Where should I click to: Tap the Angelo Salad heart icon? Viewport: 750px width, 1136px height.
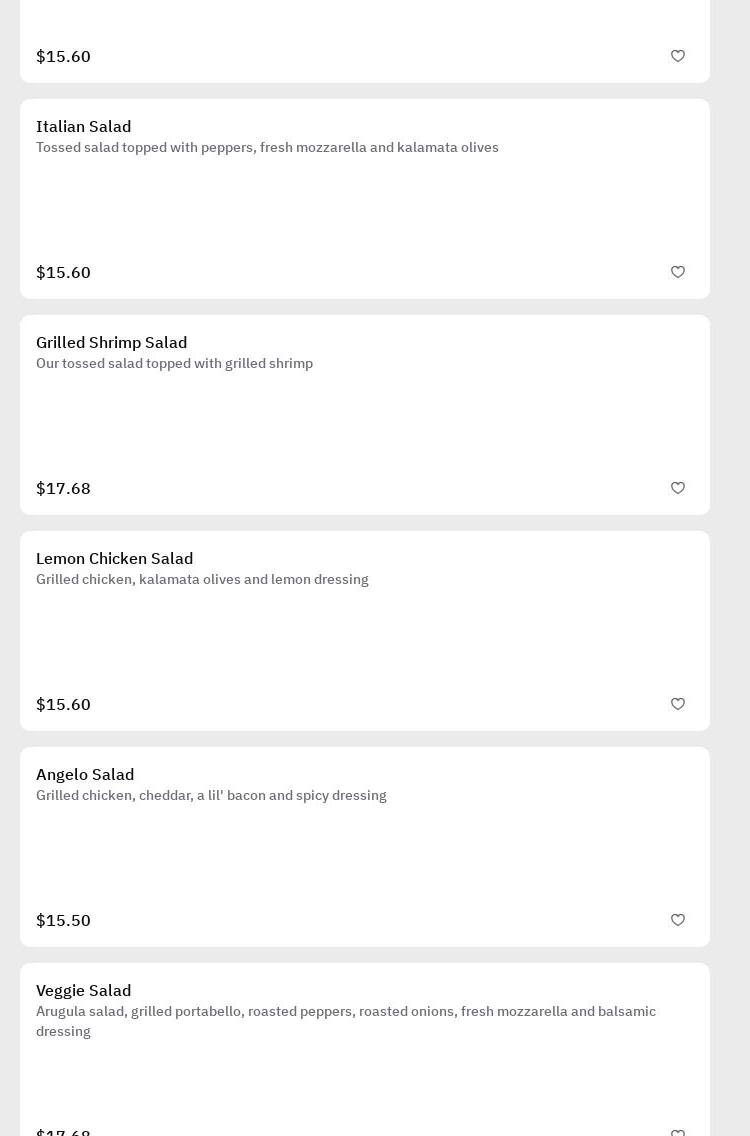678,920
